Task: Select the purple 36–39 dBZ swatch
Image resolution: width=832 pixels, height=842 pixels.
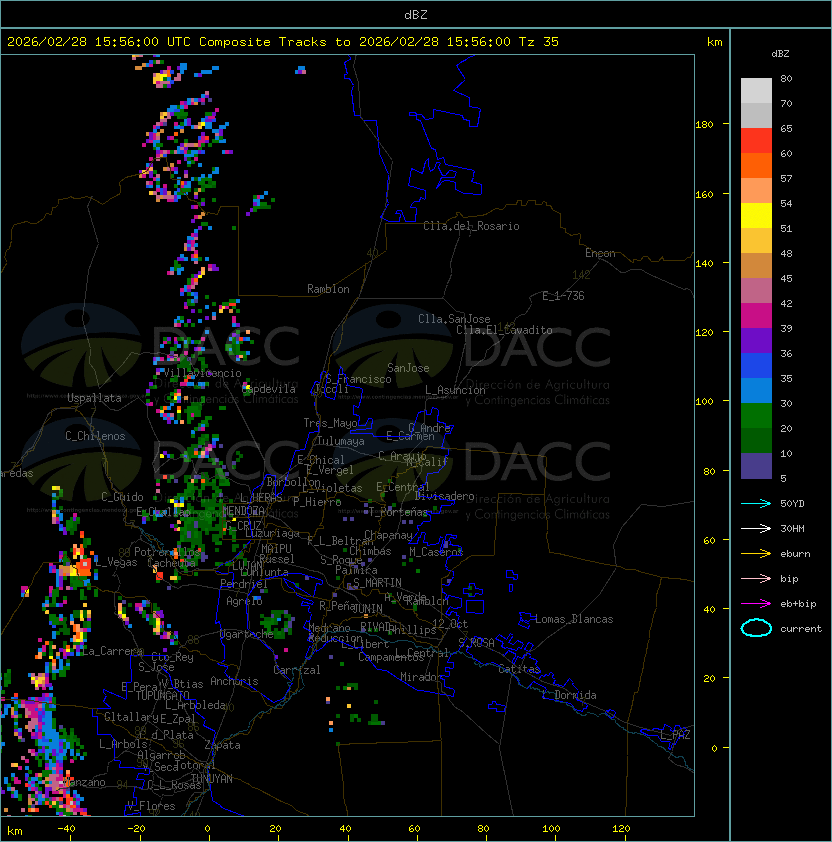Action: 756,340
